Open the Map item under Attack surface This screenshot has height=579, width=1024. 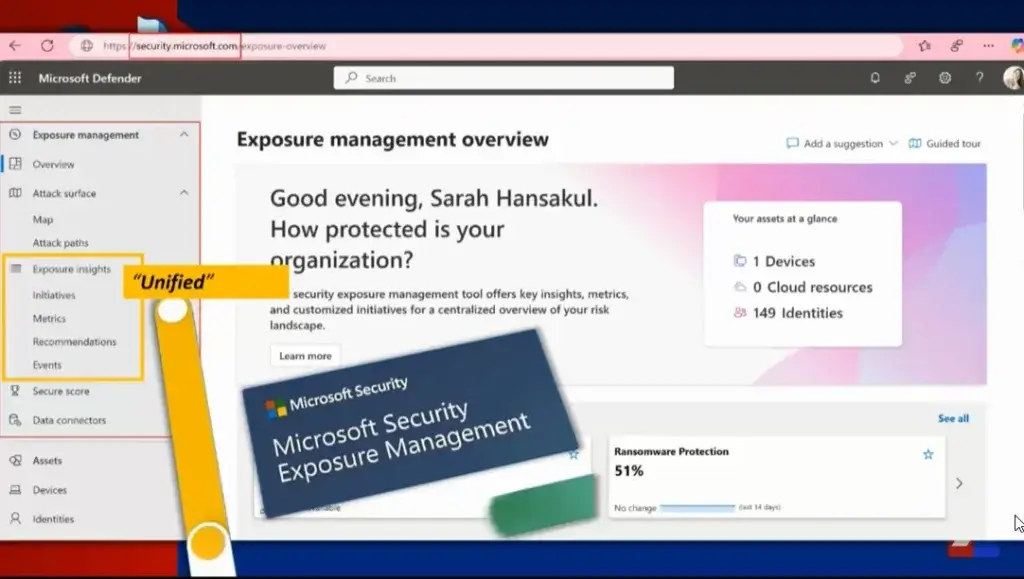(42, 219)
